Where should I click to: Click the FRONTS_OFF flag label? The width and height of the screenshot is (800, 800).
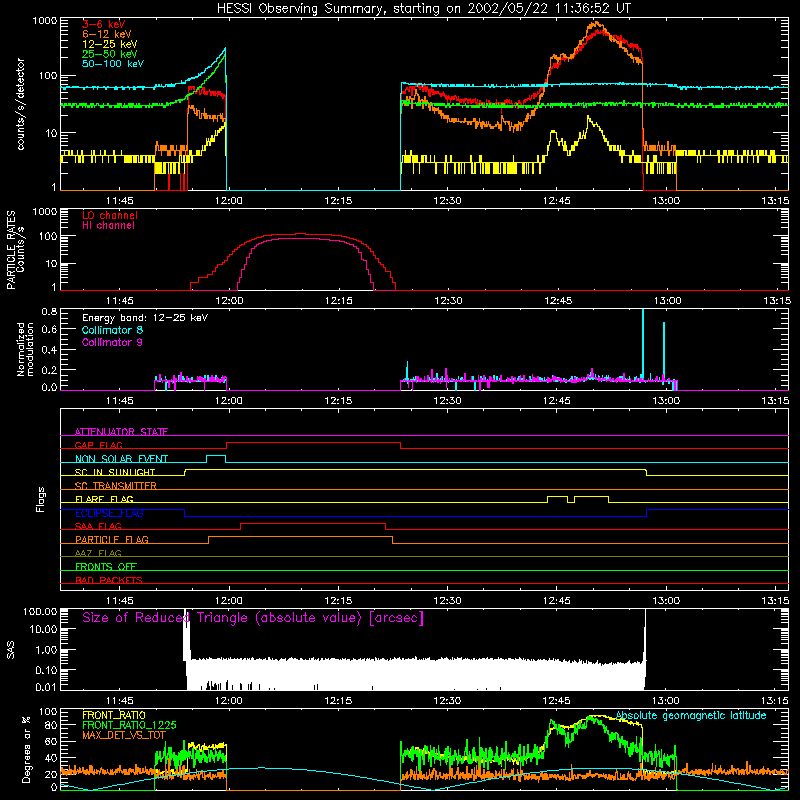[106, 566]
